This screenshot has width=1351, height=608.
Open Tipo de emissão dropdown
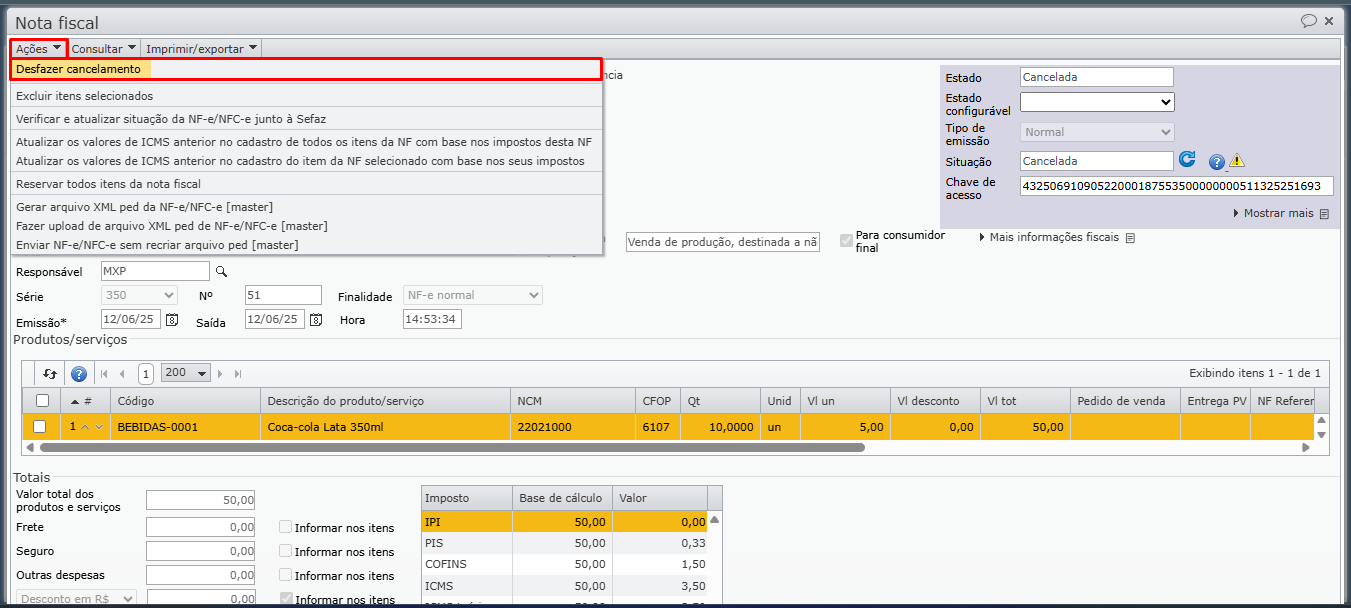[1097, 132]
